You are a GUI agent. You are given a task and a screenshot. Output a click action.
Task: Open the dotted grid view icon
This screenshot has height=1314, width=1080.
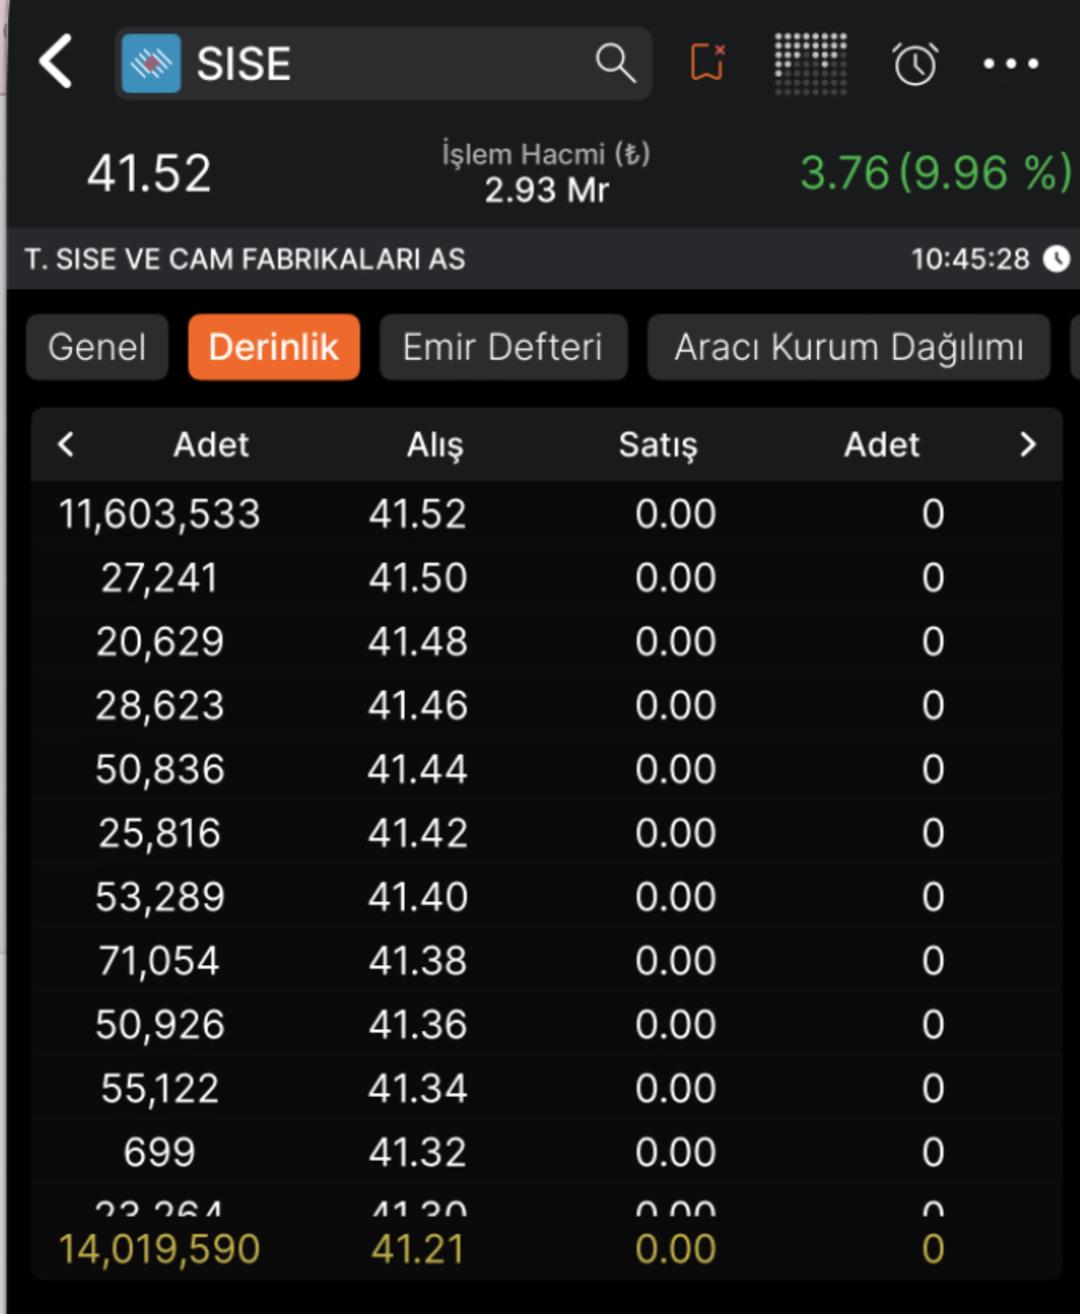810,63
